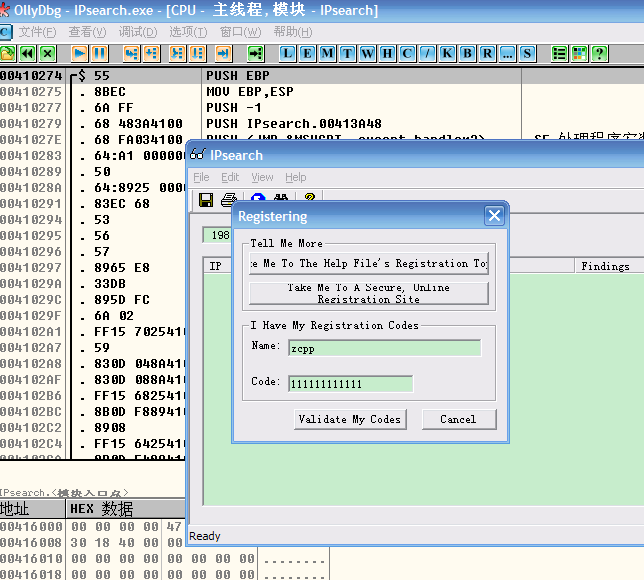Open IPsearch Edit menu

(230, 177)
